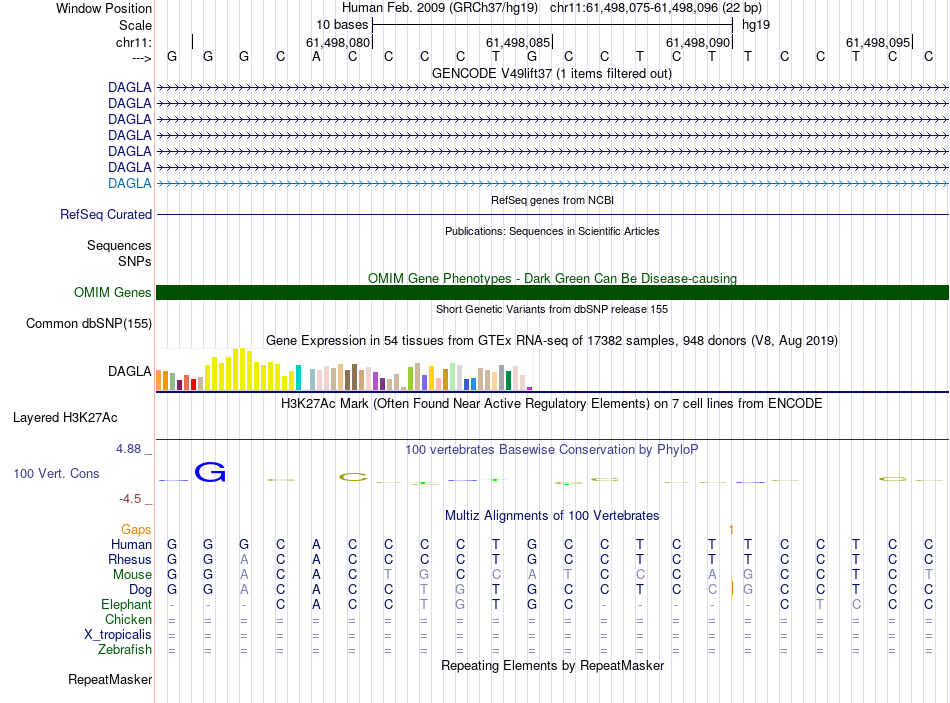Click the 61,498,080 coordinate label
Viewport: 950px width, 703px height.
[337, 42]
